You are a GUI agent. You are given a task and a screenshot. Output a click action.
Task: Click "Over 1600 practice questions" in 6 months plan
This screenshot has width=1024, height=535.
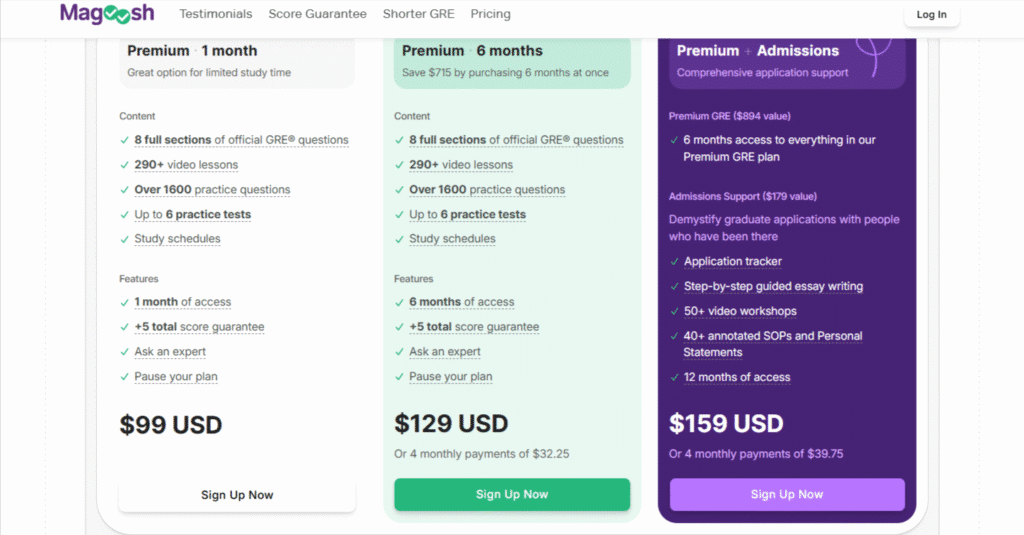[x=487, y=190]
